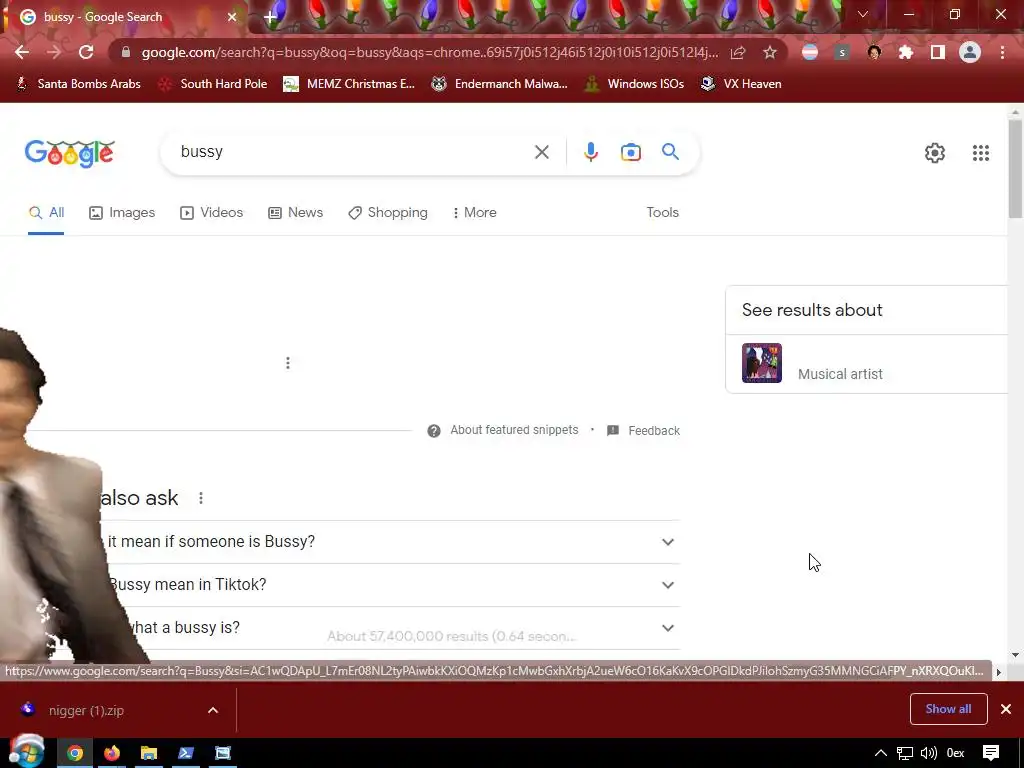The width and height of the screenshot is (1024, 768).
Task: Launch Firefox from the taskbar
Action: 112,754
